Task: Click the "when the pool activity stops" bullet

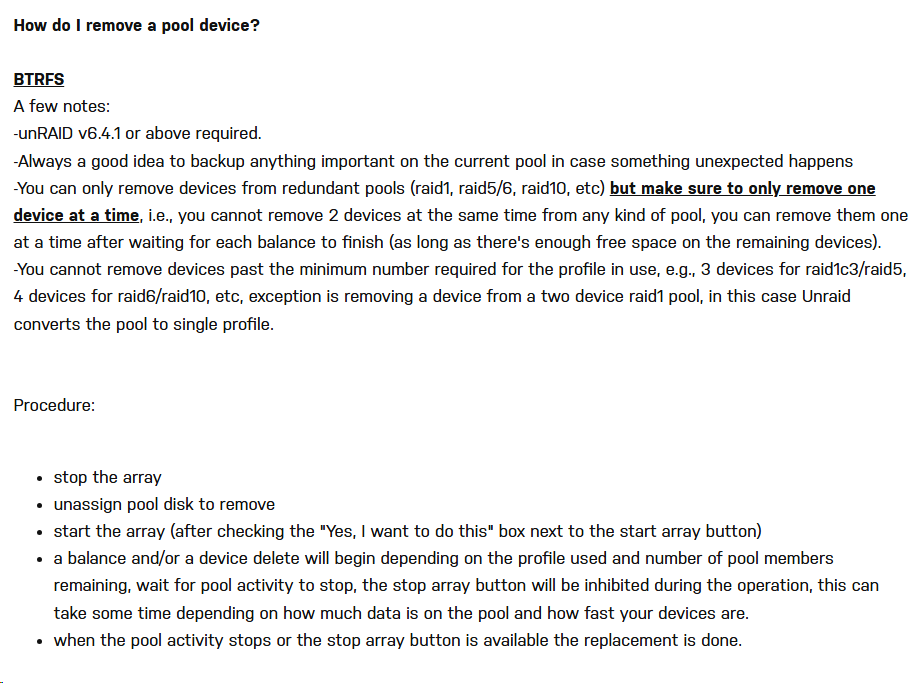Action: pos(398,640)
